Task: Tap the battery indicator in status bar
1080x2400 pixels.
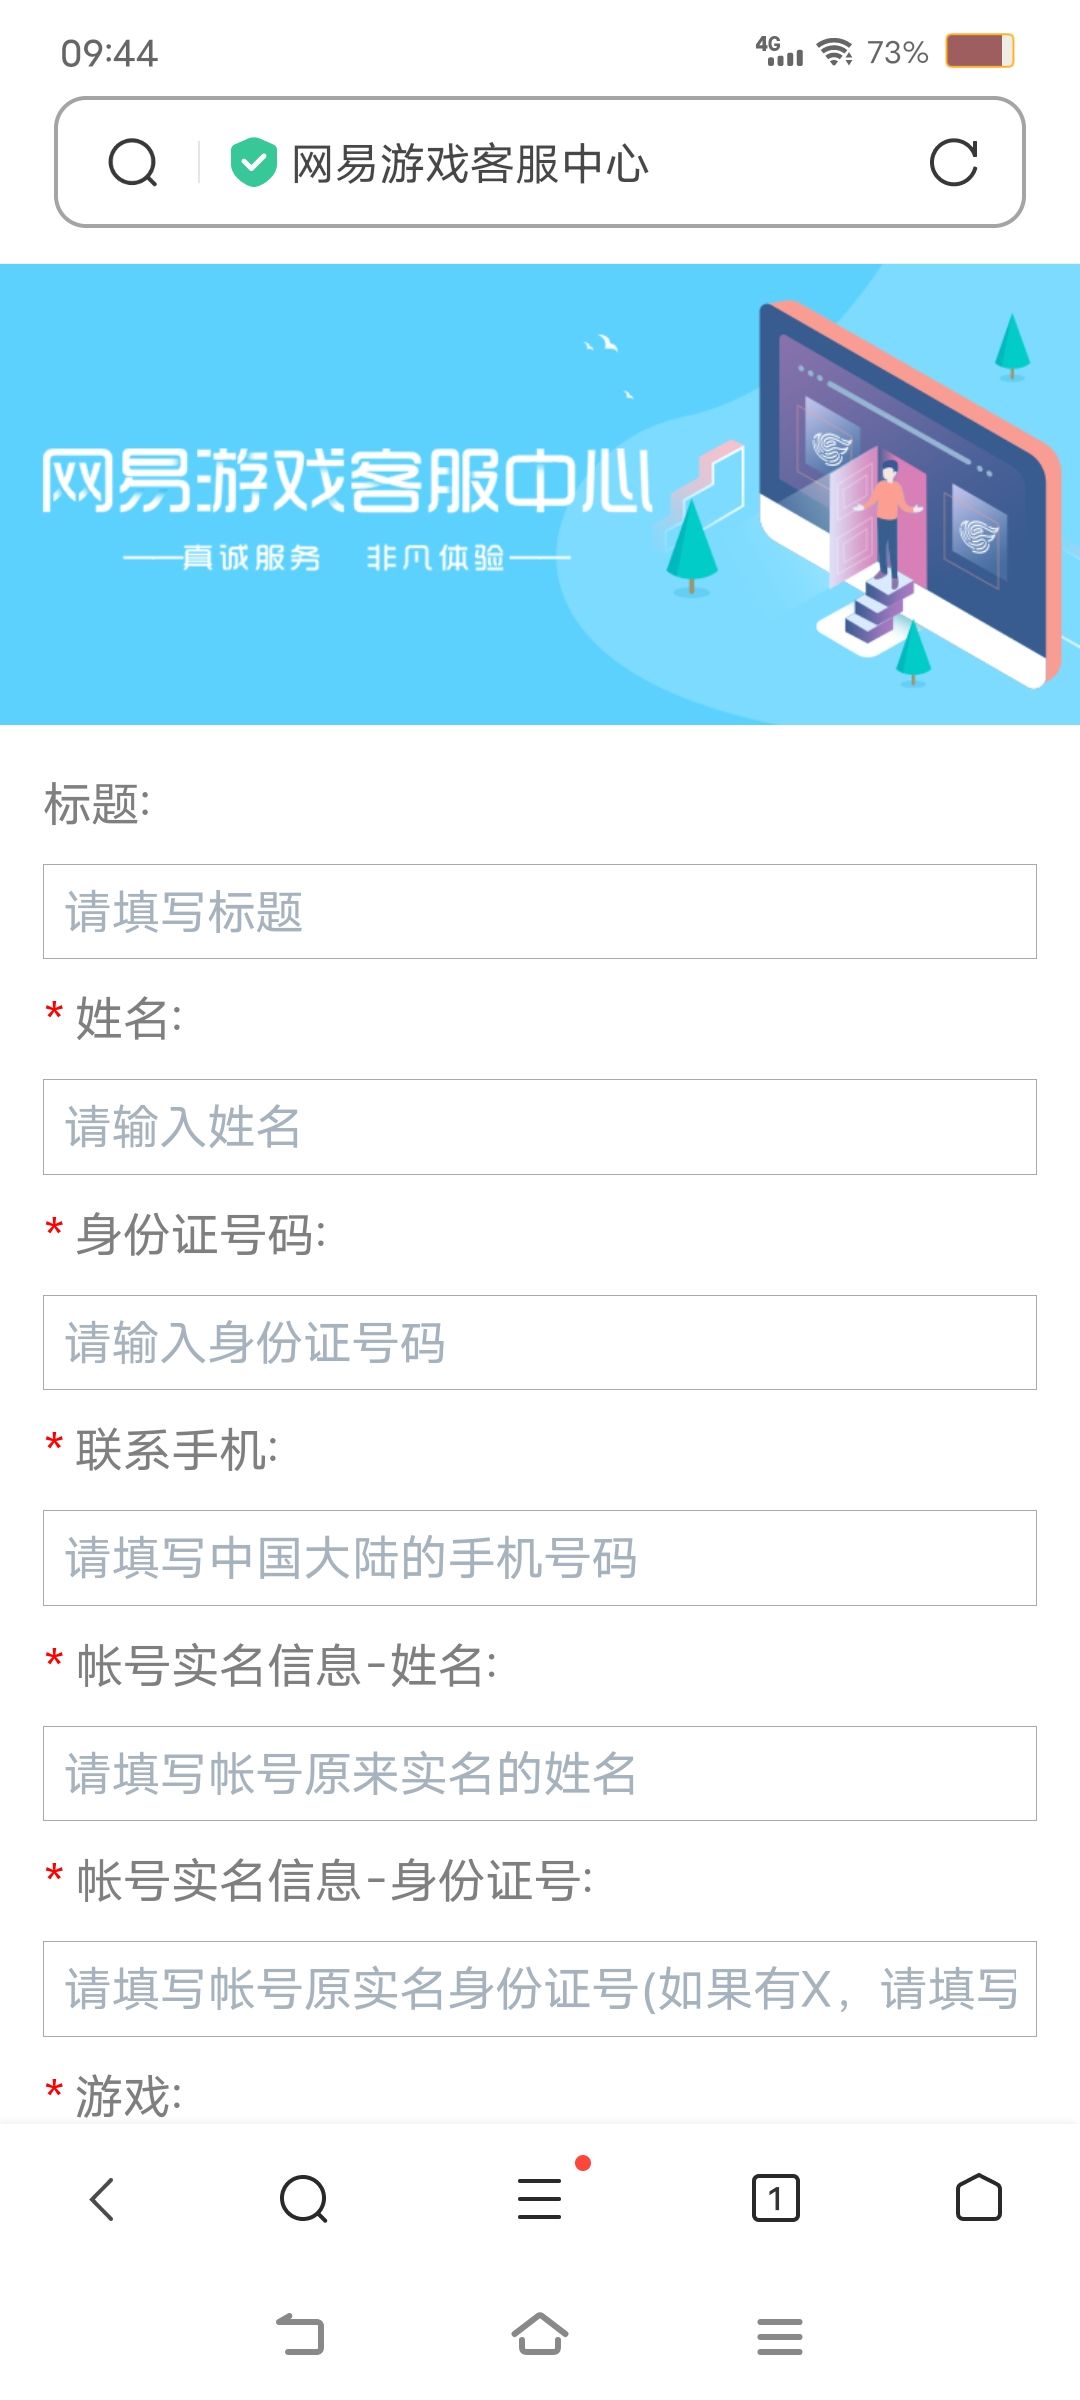Action: click(980, 51)
